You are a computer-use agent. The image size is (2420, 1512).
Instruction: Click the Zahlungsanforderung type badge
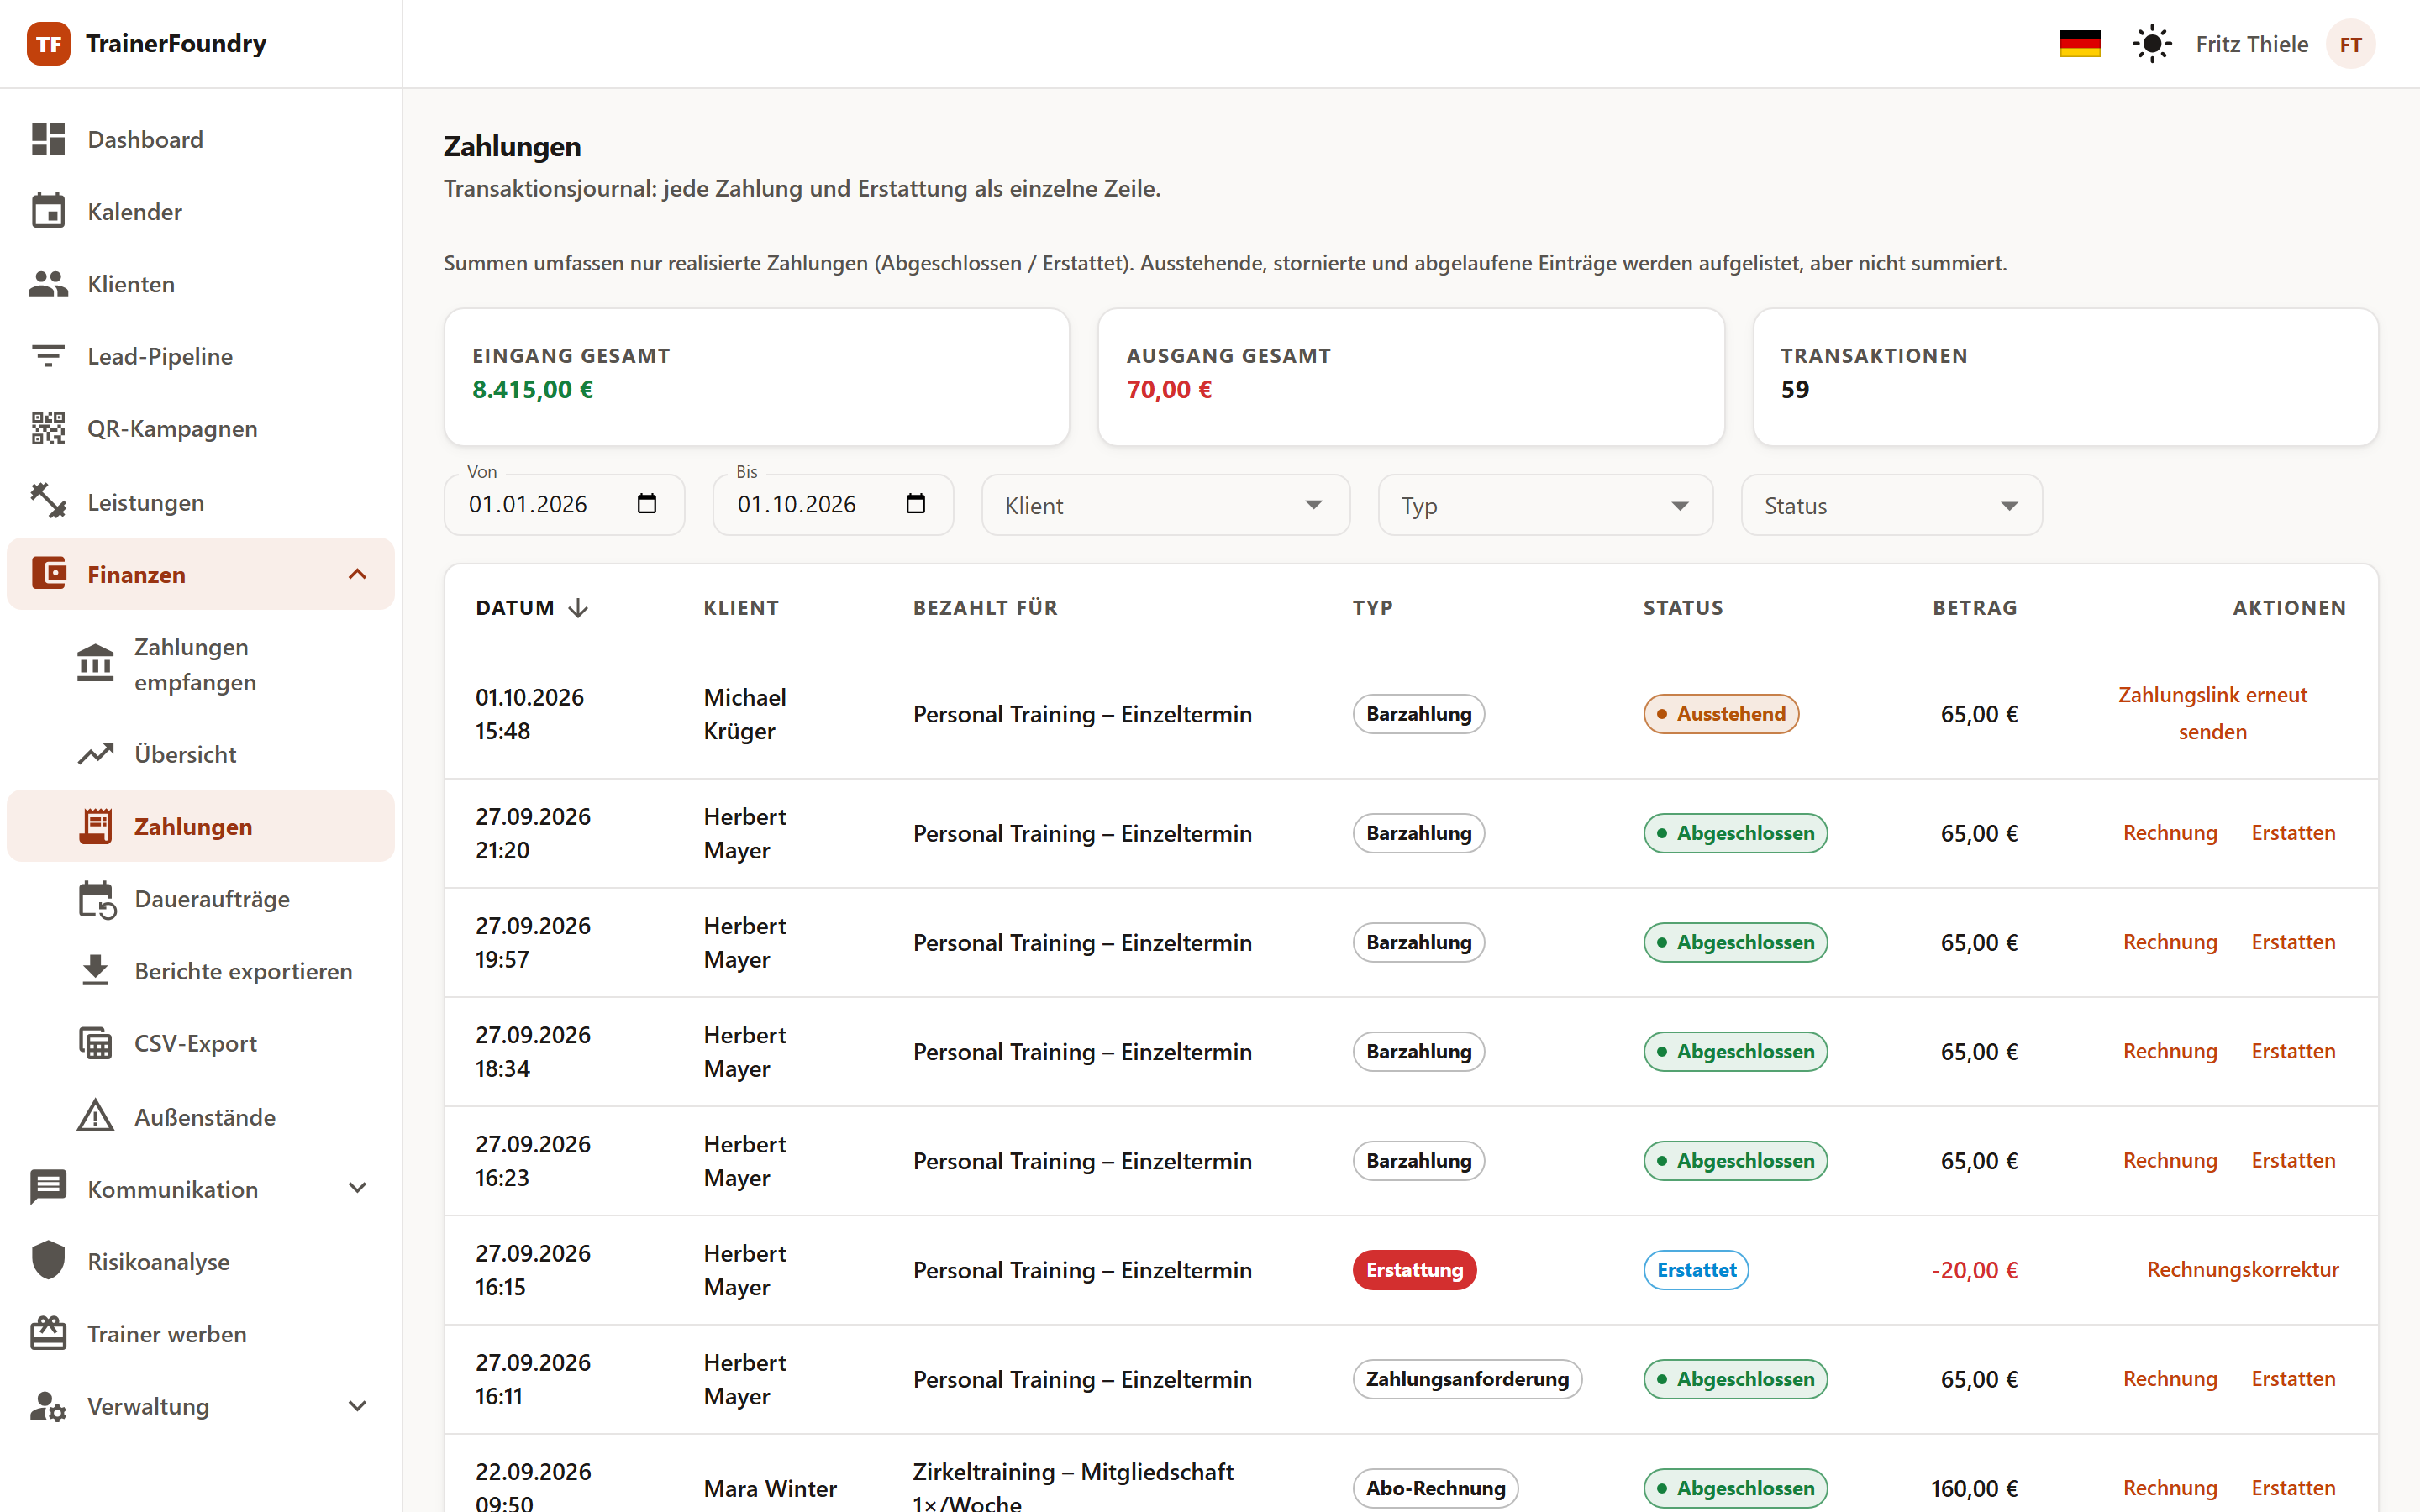1467,1379
